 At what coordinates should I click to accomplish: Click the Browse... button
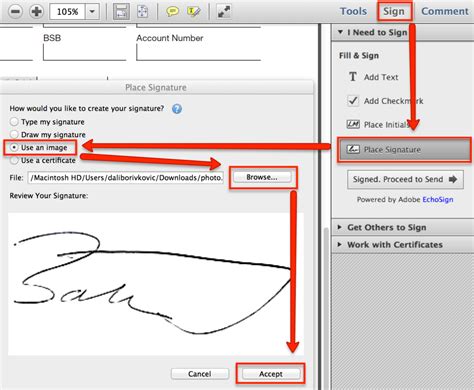click(x=262, y=177)
